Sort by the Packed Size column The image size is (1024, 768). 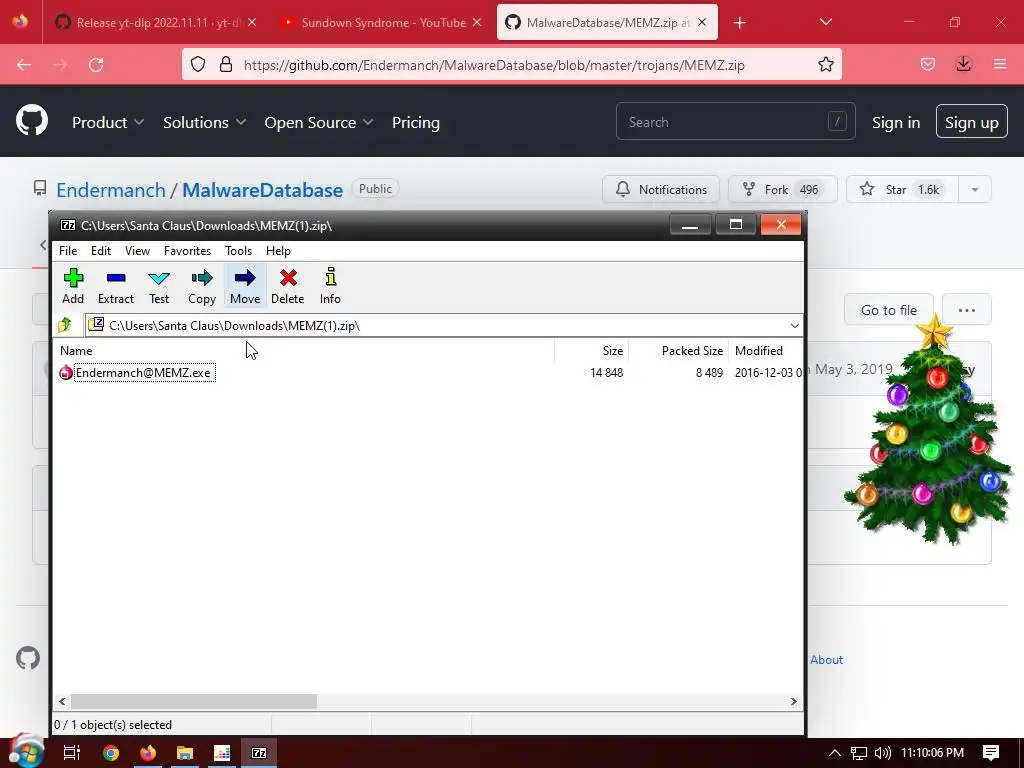tap(678, 351)
